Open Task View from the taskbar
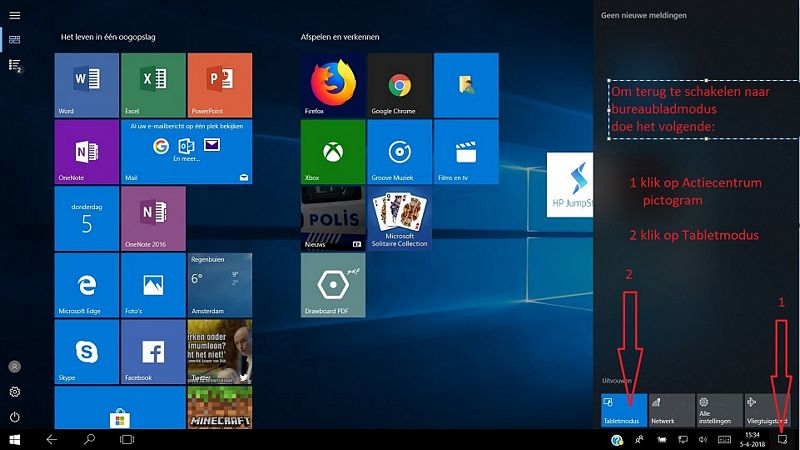This screenshot has width=800, height=450. [127, 439]
